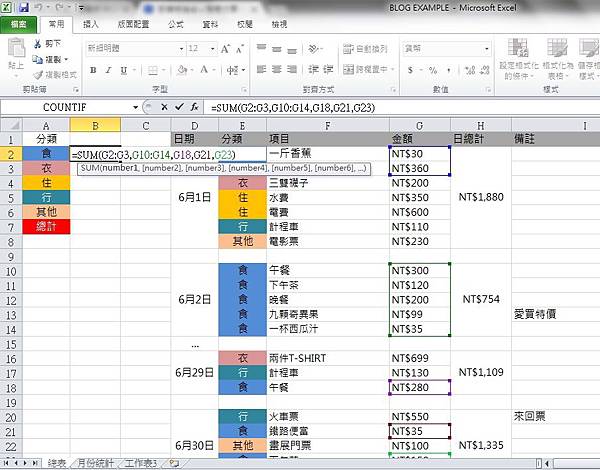This screenshot has height=470, width=600.
Task: Apply comma style
Action: click(448, 70)
